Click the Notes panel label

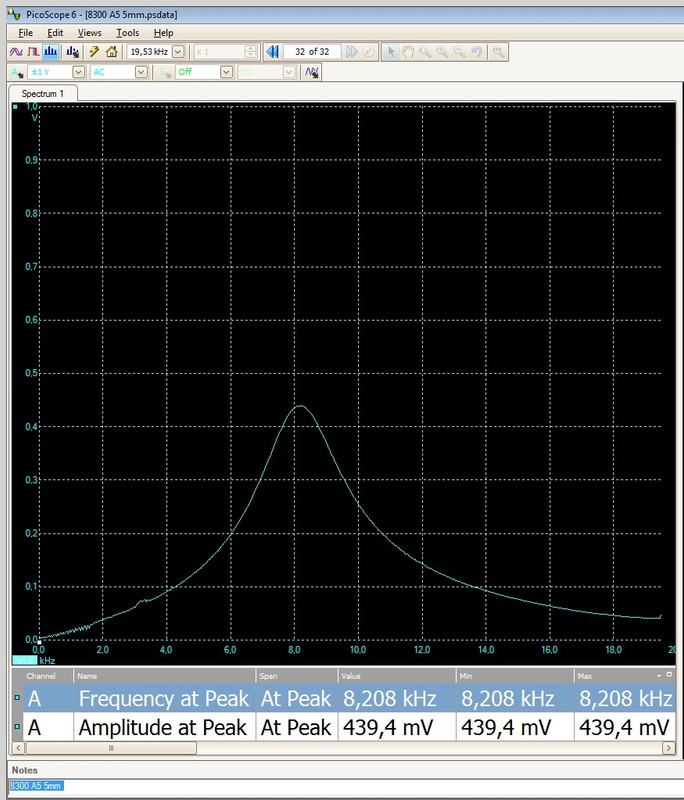[x=24, y=770]
